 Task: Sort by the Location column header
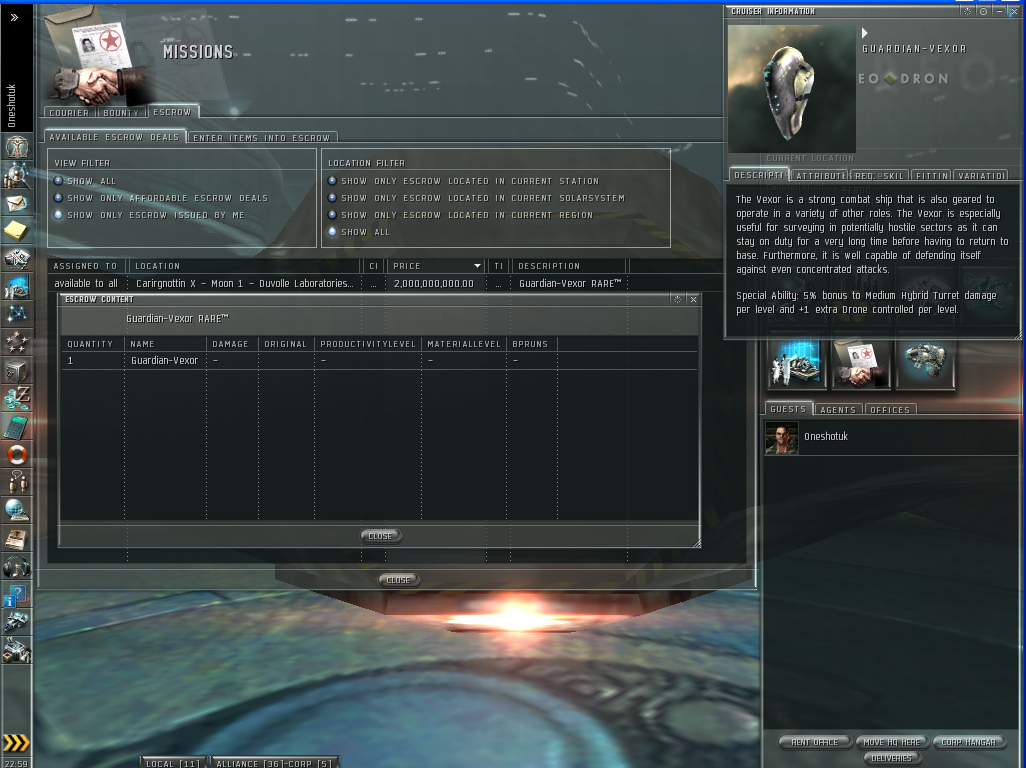point(245,266)
